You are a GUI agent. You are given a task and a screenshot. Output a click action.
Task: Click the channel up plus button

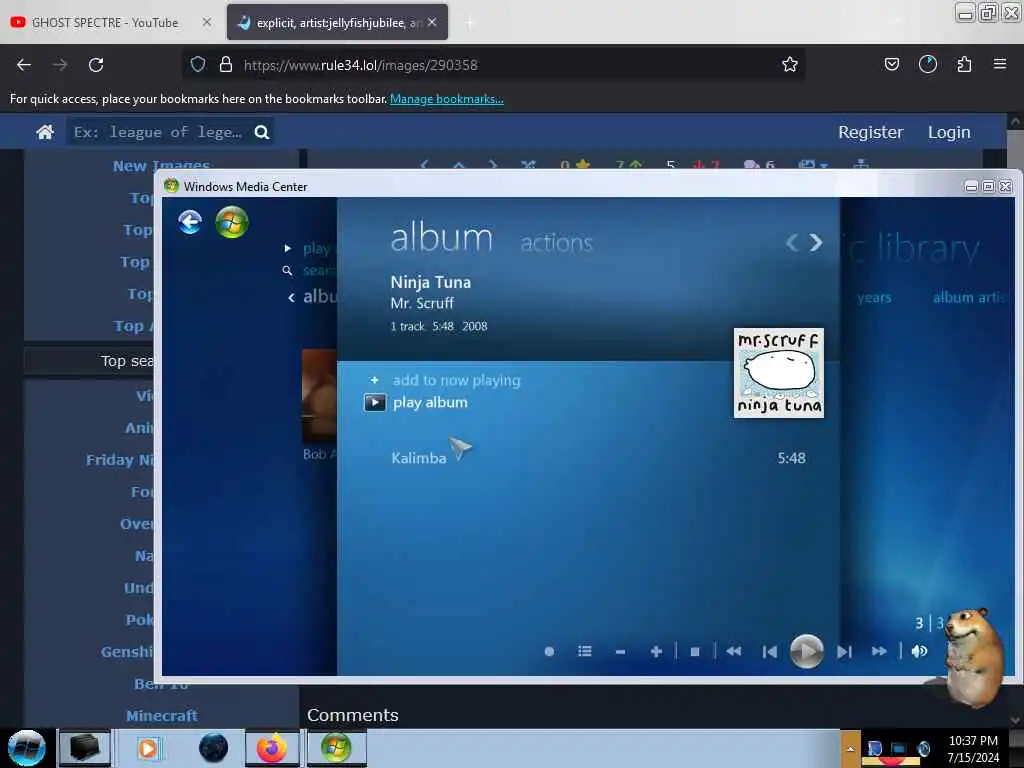click(656, 652)
